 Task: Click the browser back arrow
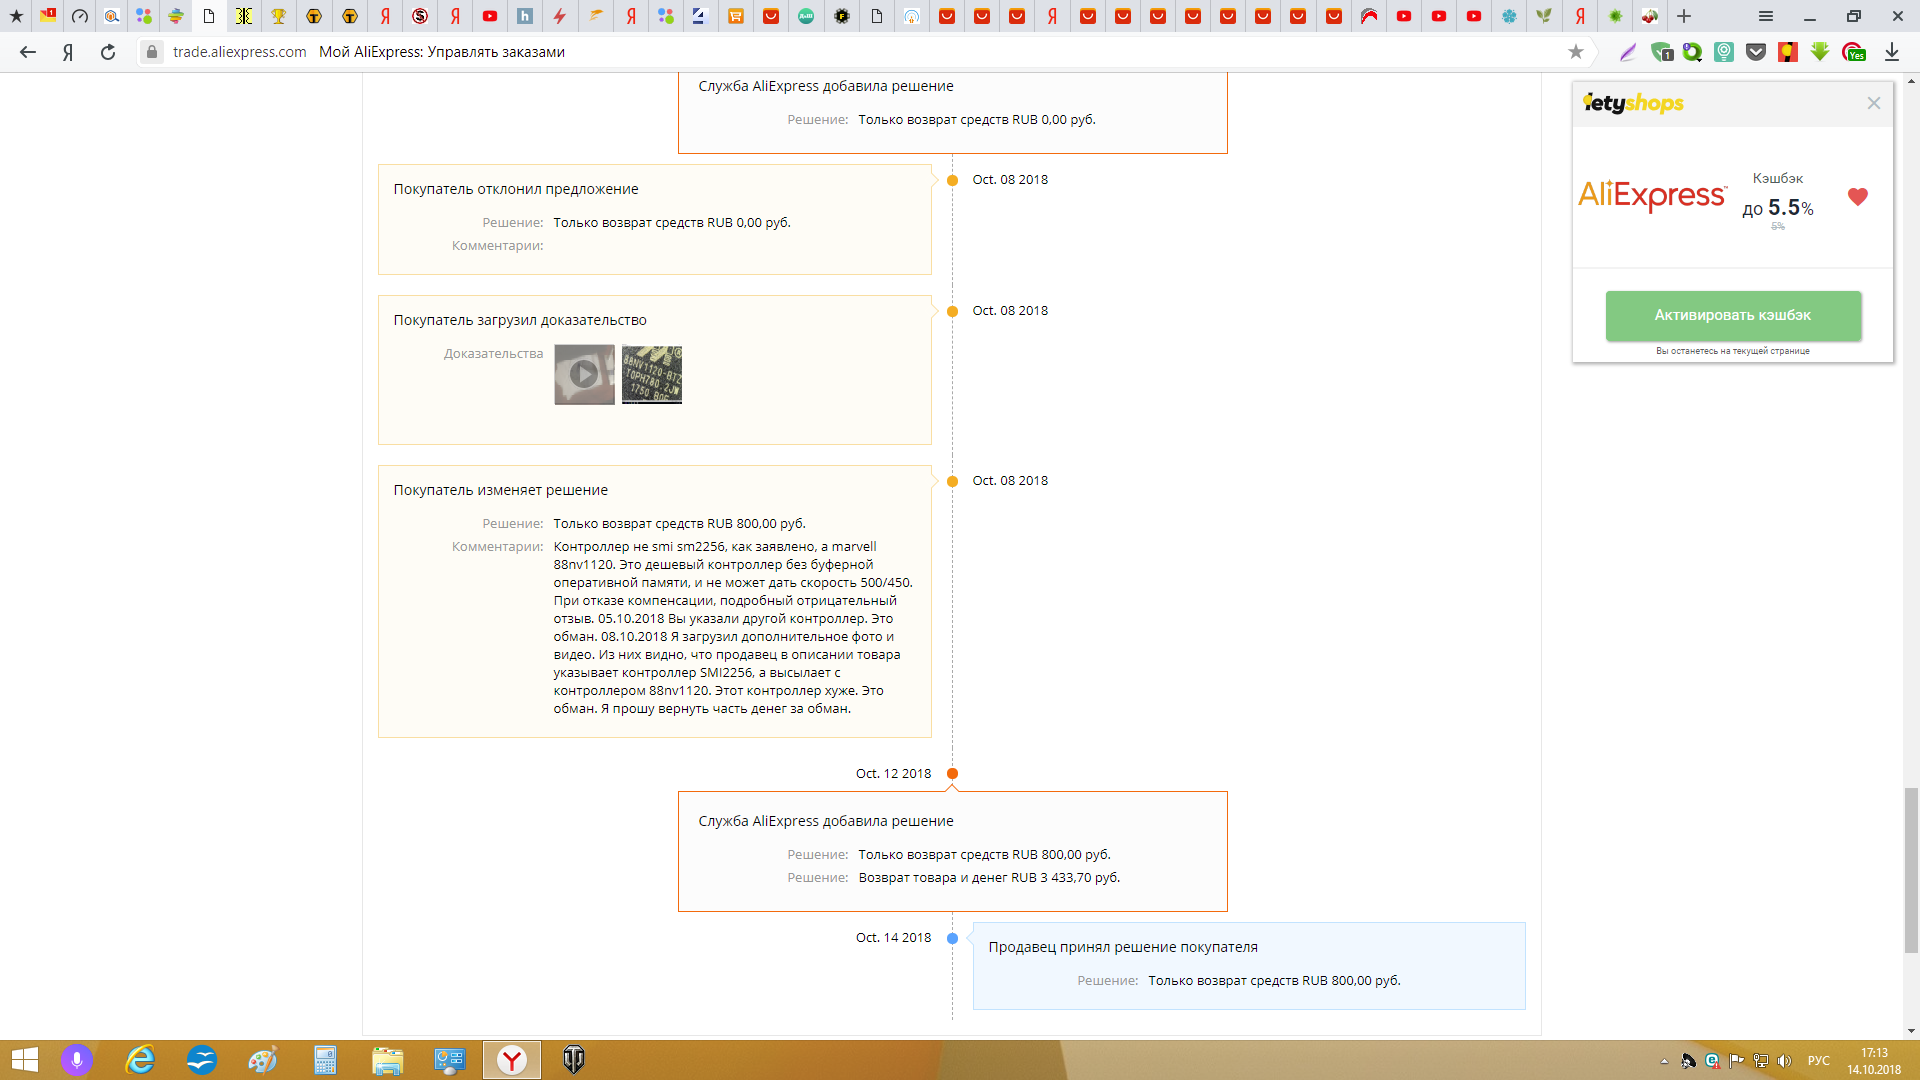click(28, 52)
